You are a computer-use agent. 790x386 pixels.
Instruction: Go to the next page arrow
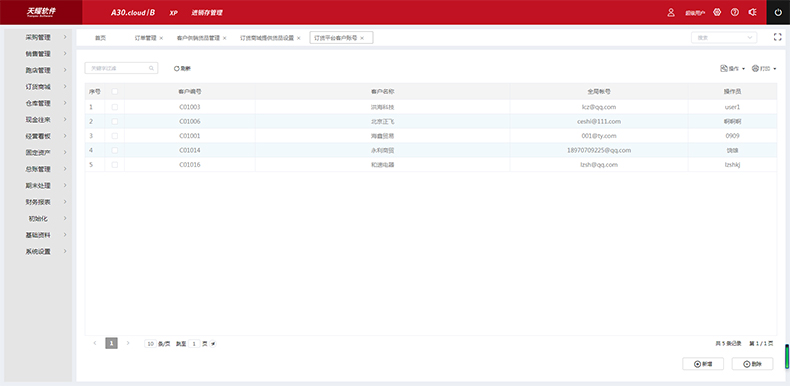(x=128, y=343)
